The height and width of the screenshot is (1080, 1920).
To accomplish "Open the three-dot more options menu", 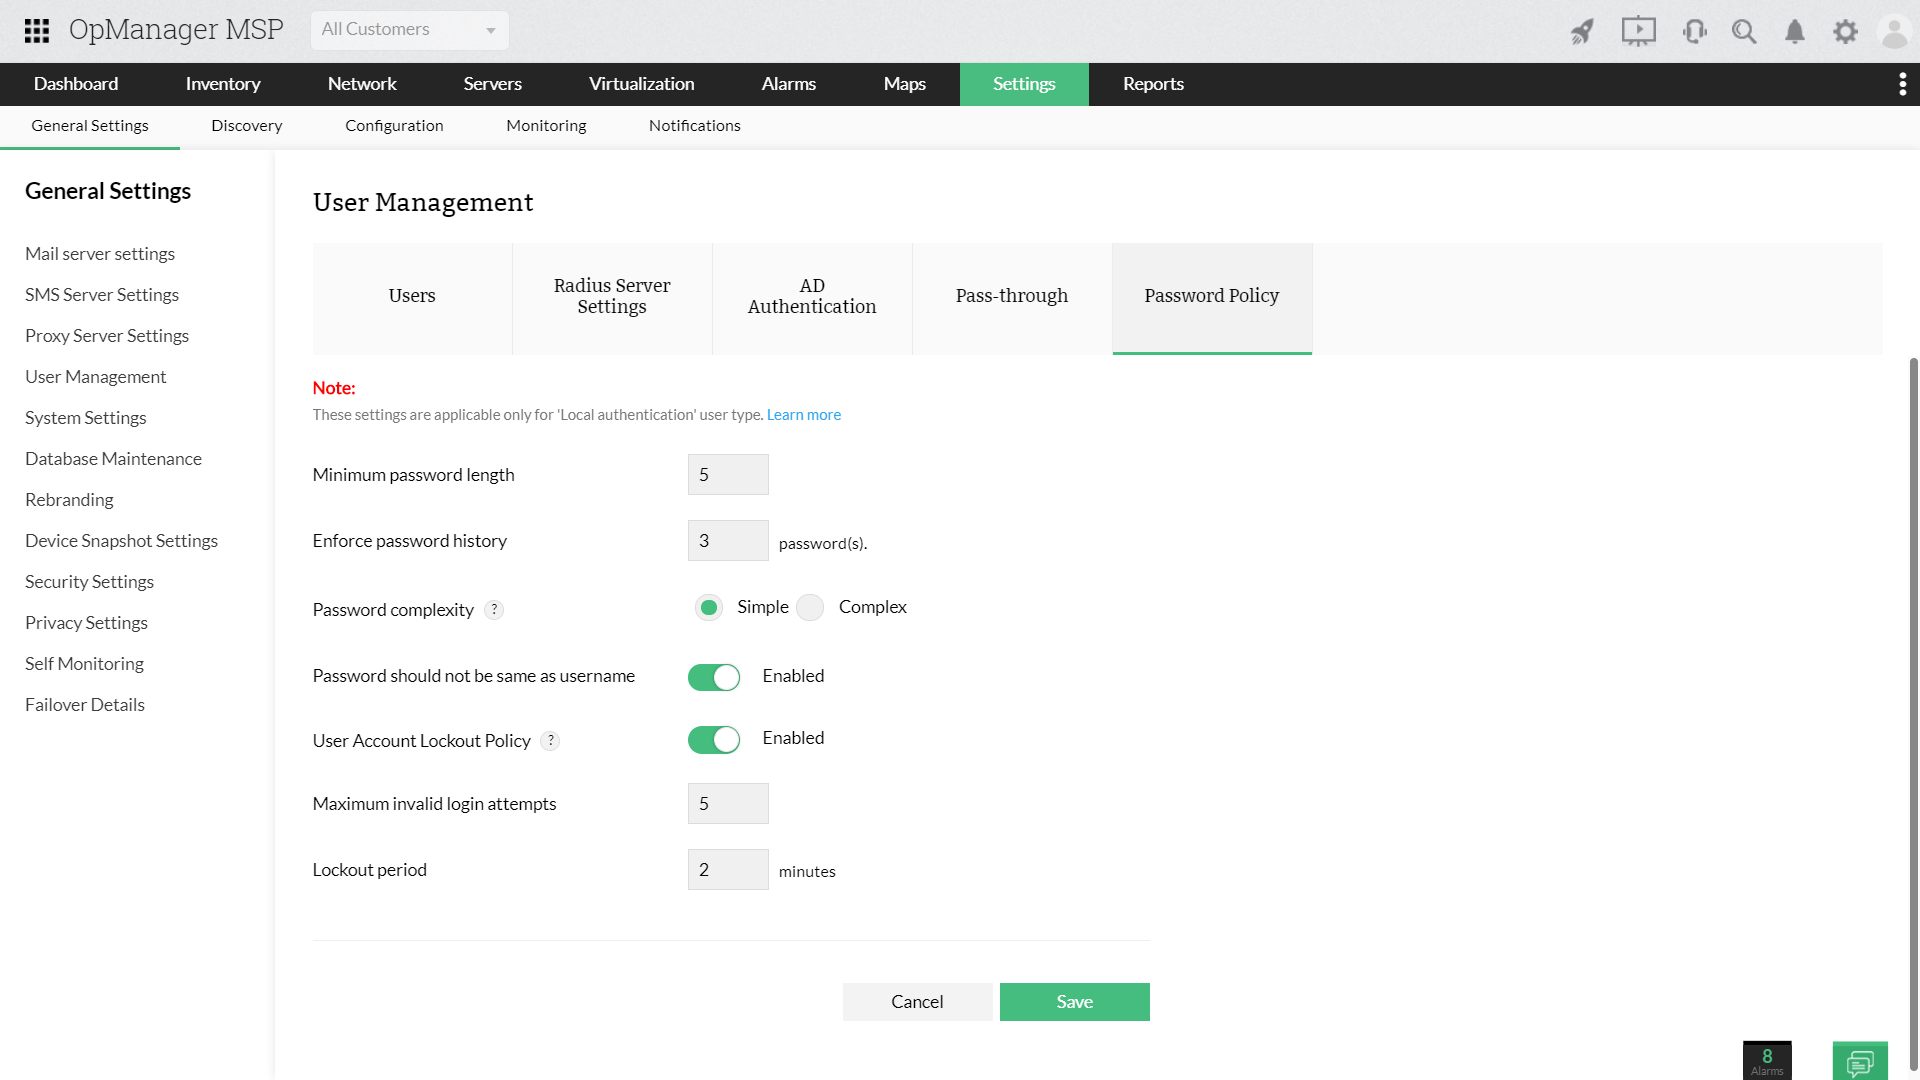I will coord(1902,84).
